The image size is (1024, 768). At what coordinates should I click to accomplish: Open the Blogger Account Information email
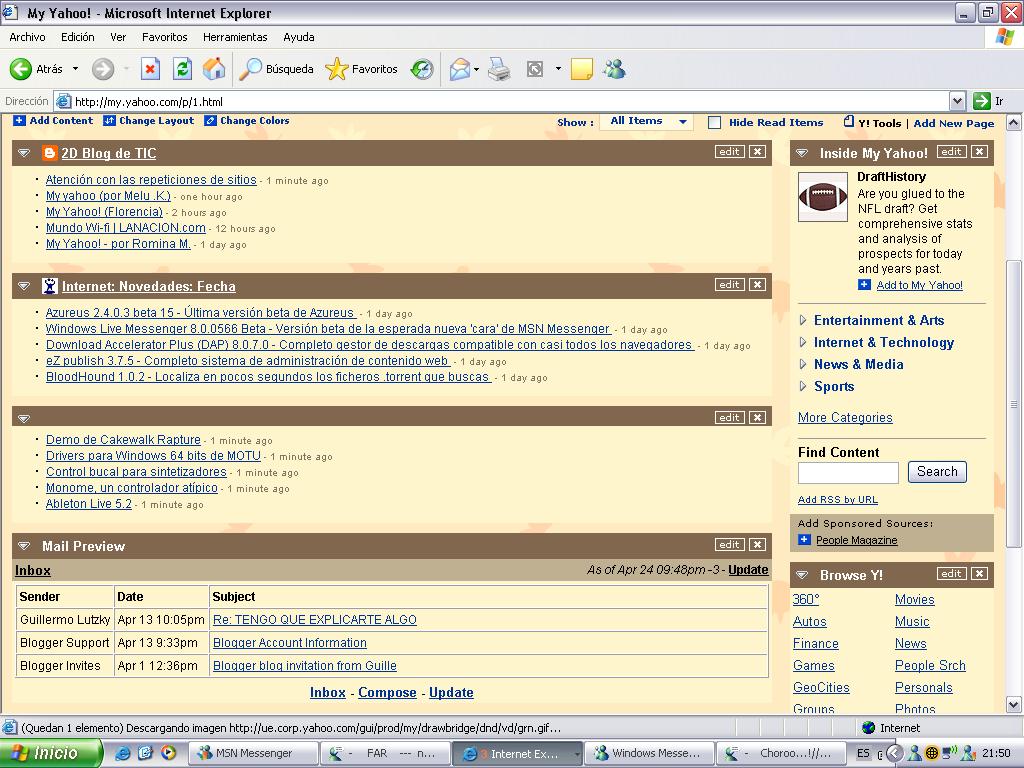(290, 643)
